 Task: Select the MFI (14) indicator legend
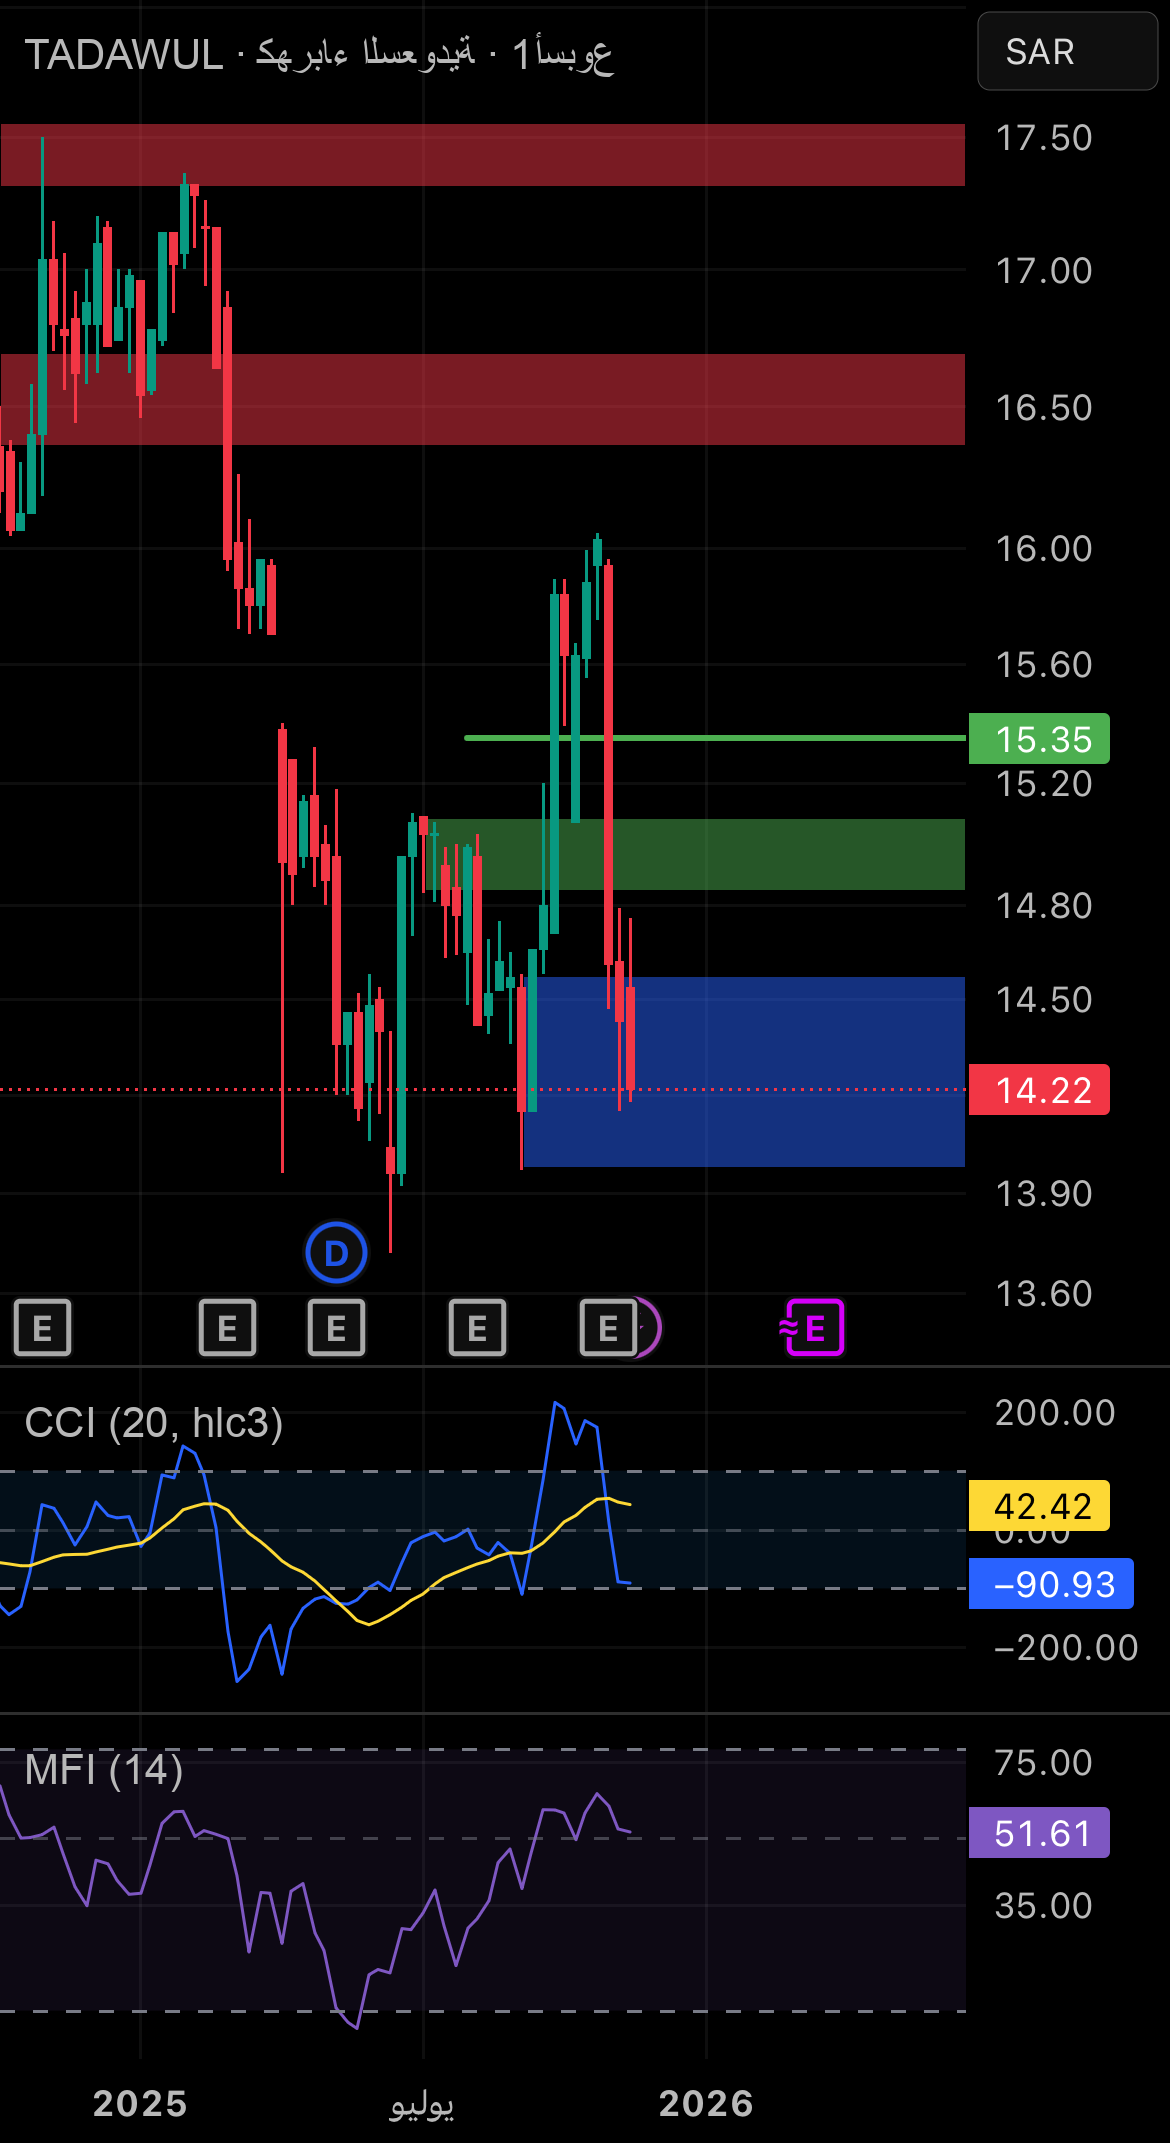104,1770
